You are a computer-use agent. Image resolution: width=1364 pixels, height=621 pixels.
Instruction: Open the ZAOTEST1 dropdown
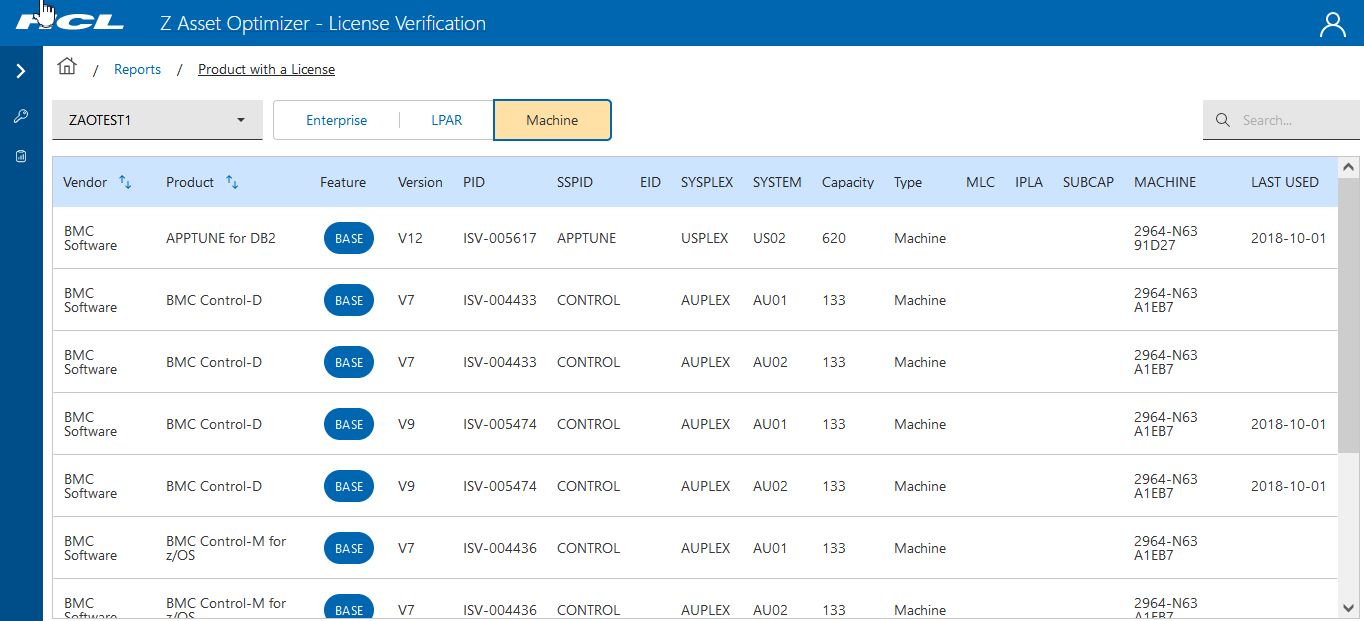[x=157, y=120]
